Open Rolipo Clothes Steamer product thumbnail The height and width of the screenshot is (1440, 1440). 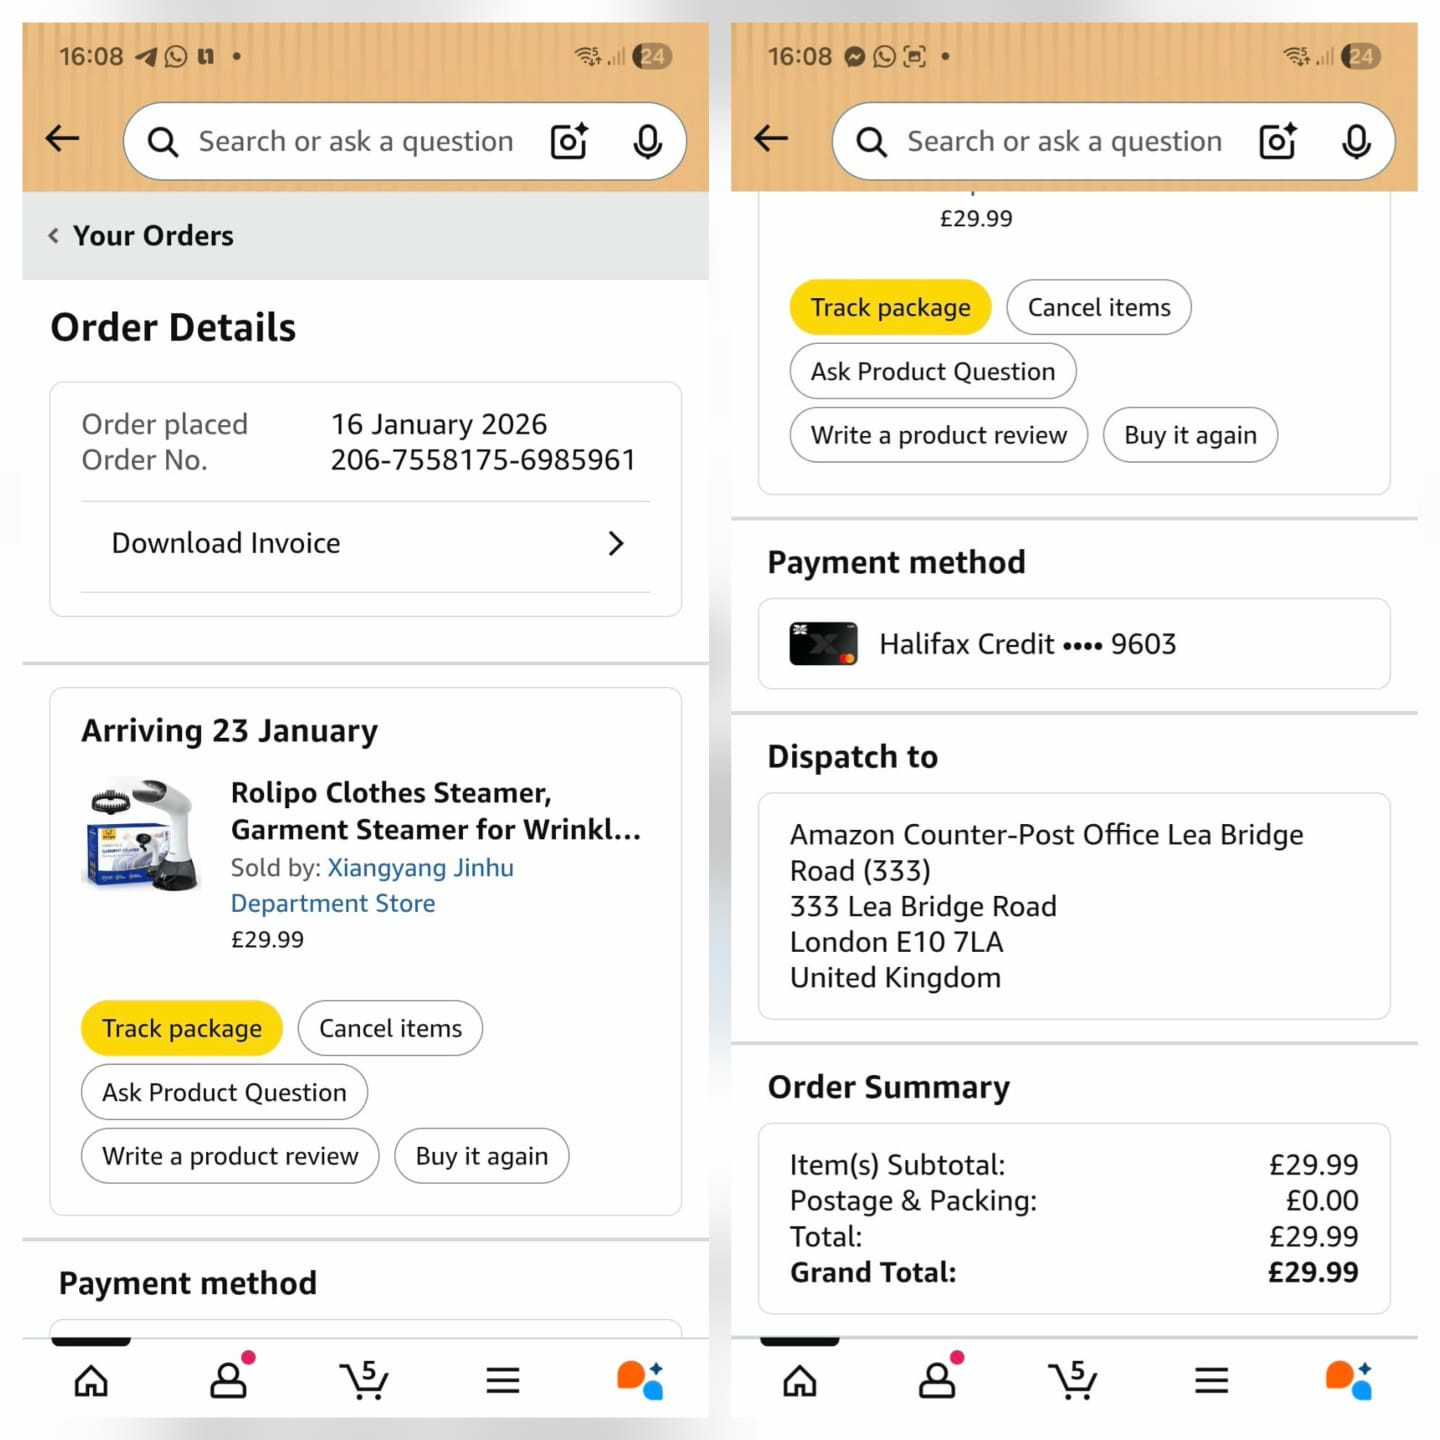[x=143, y=834]
